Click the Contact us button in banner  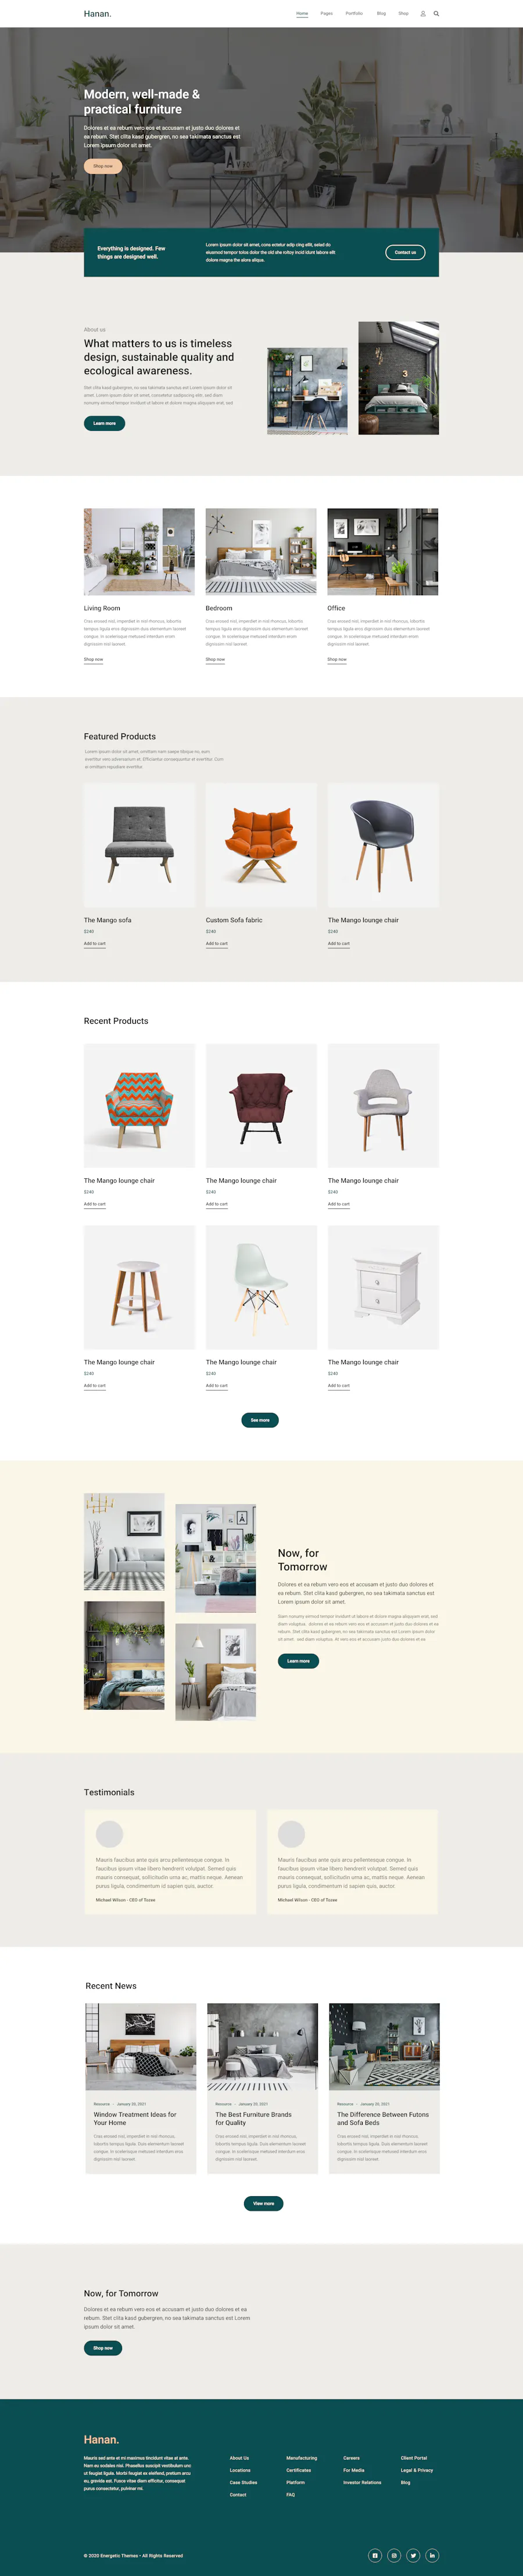coord(405,252)
